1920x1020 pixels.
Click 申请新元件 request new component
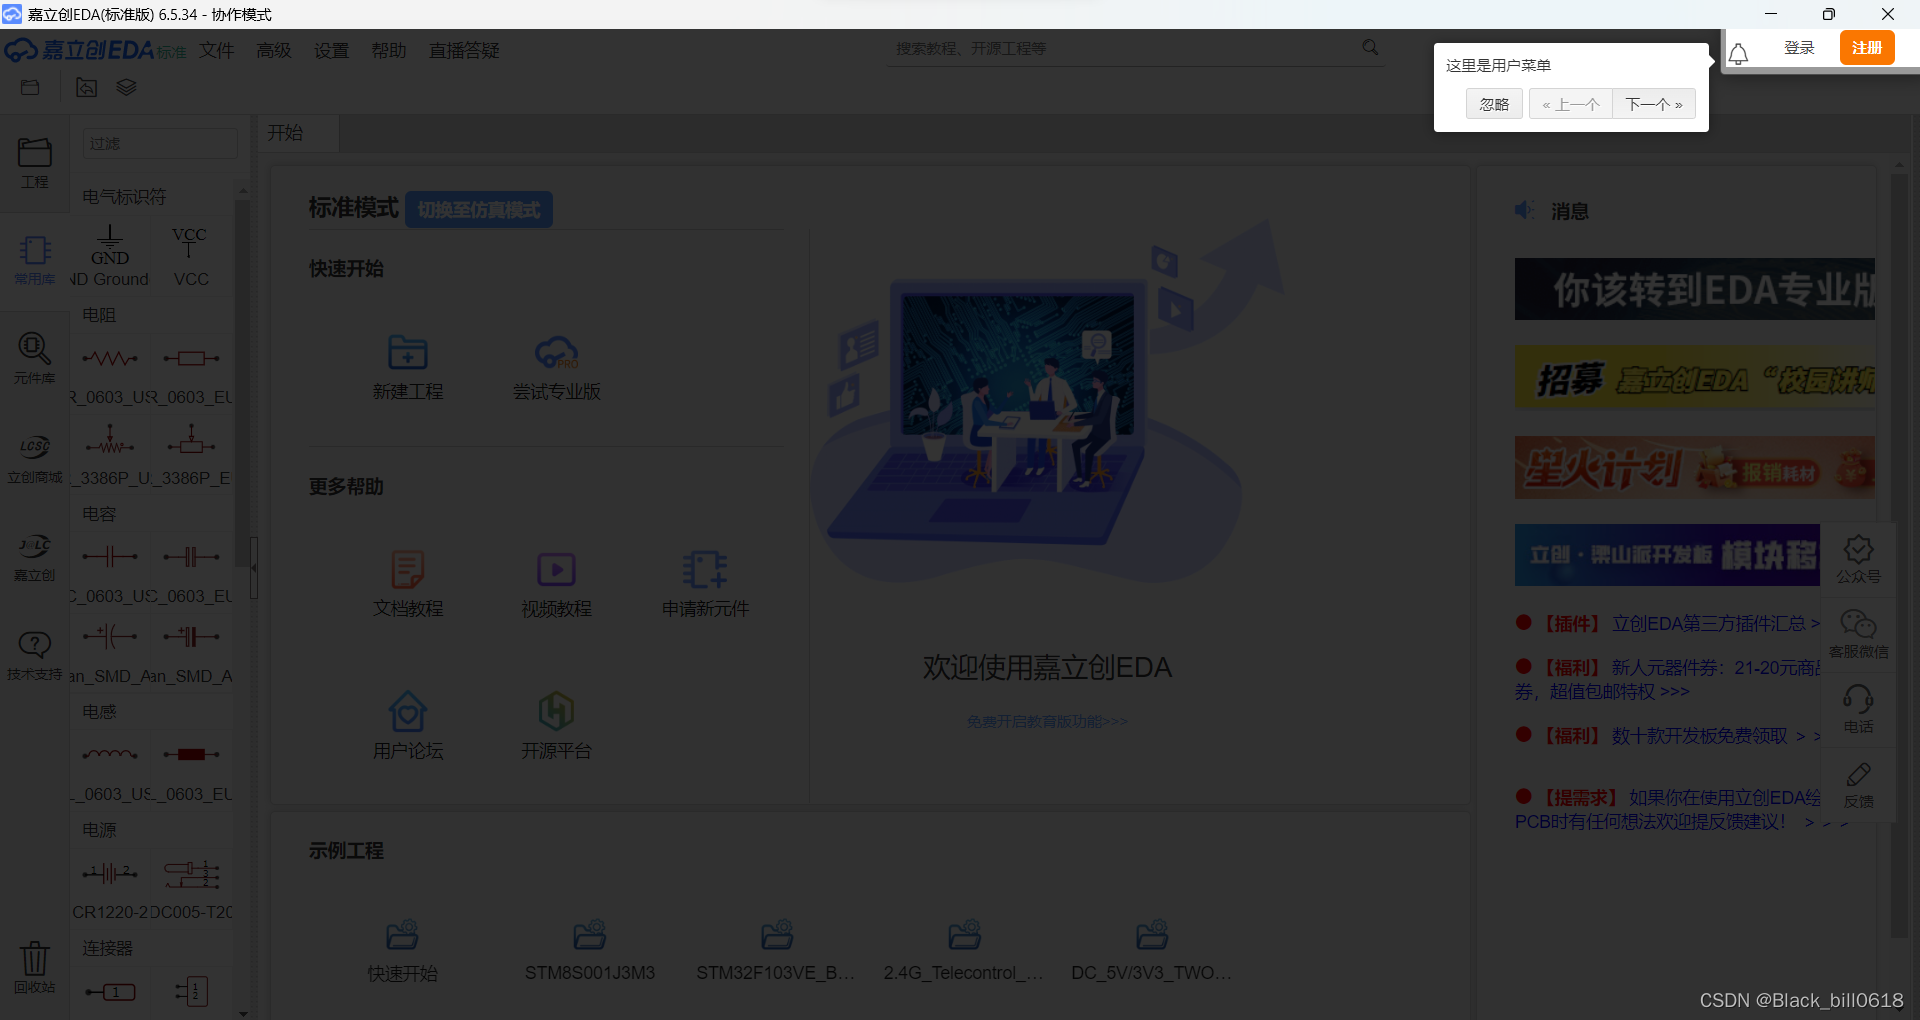click(705, 584)
